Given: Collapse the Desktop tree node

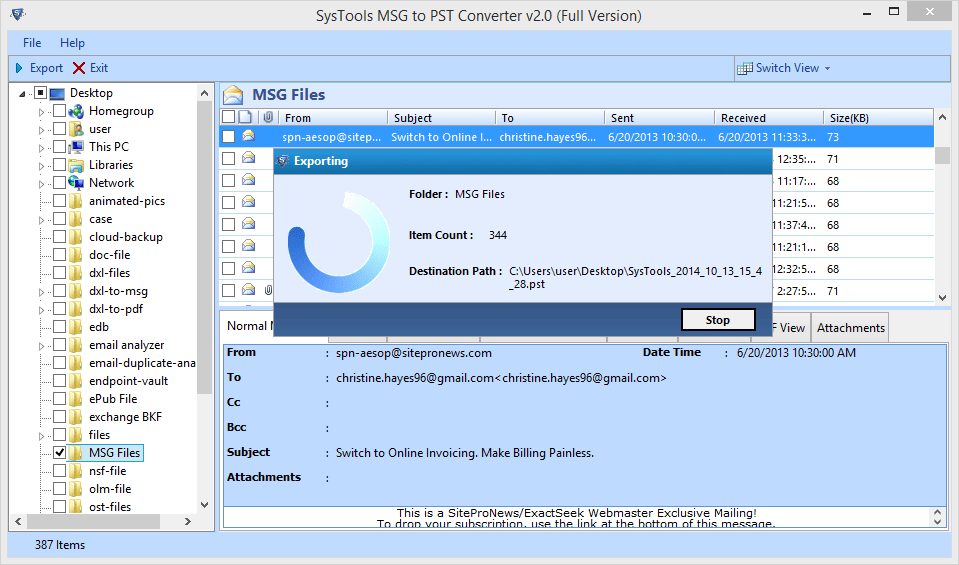Looking at the screenshot, I should click(23, 94).
